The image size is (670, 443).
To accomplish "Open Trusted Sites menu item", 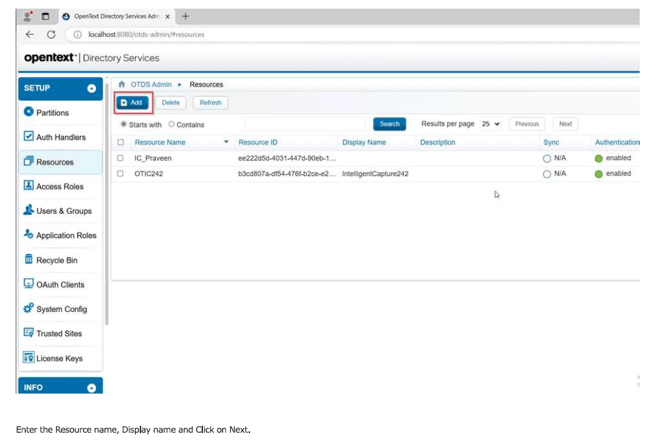I will pyautogui.click(x=59, y=333).
